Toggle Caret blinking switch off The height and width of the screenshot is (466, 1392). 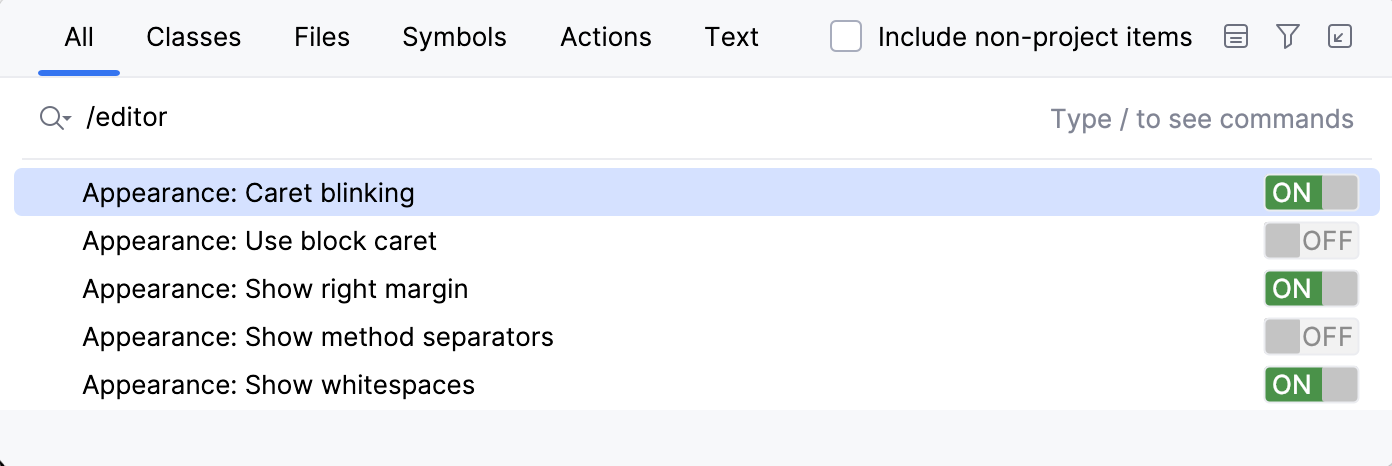(1311, 192)
